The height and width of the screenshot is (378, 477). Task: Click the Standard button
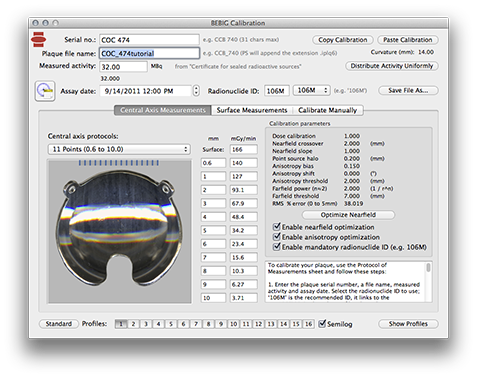click(x=59, y=324)
